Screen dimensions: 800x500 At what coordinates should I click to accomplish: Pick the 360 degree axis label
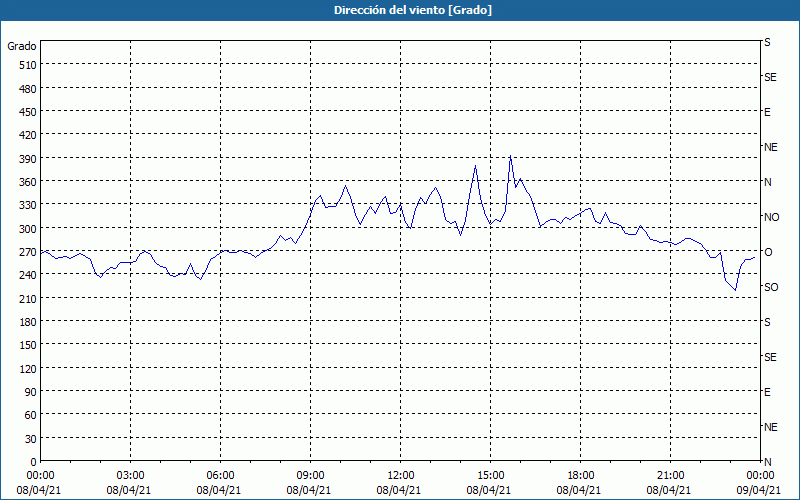click(28, 182)
